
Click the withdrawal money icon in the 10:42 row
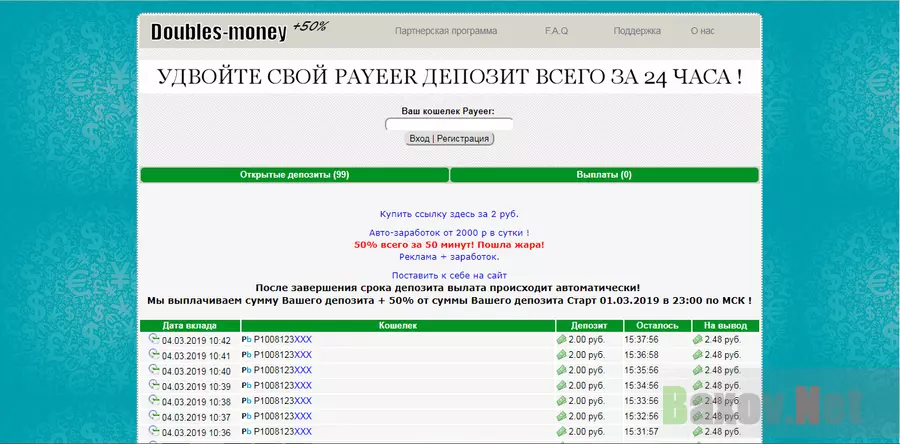click(x=697, y=340)
